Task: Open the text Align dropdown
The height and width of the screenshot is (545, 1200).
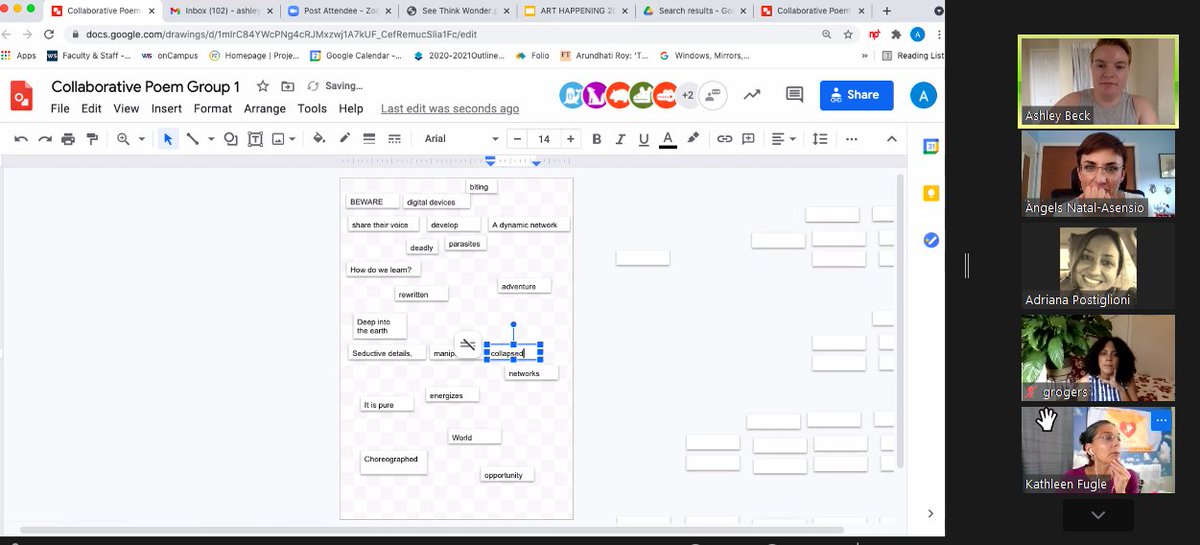Action: coord(784,139)
